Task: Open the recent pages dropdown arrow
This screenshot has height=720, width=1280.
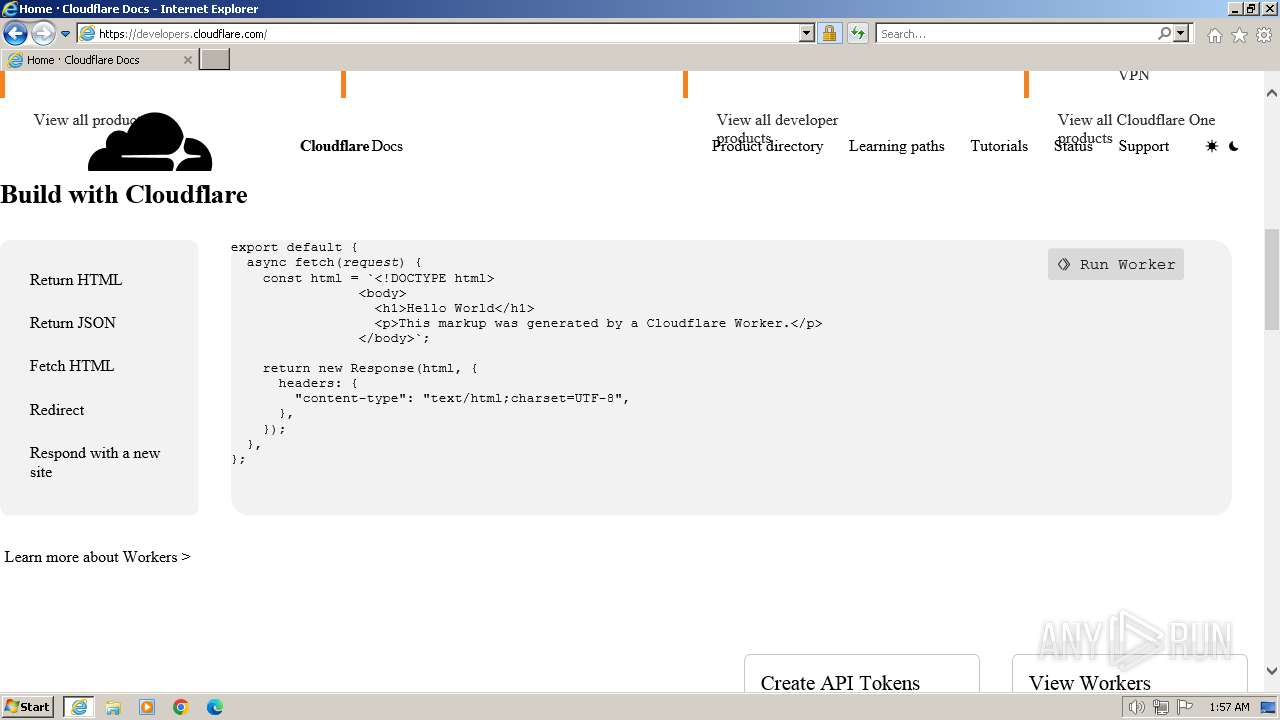Action: click(66, 34)
